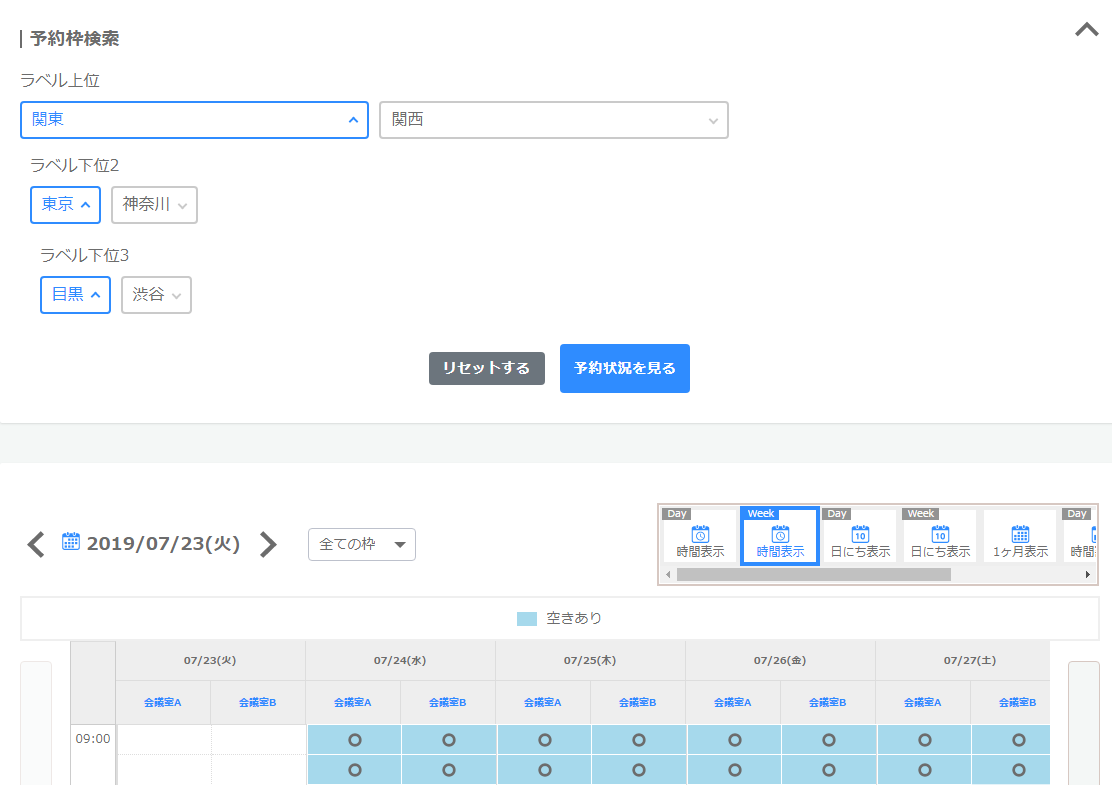Toggle the 東京 label selection

pos(65,205)
